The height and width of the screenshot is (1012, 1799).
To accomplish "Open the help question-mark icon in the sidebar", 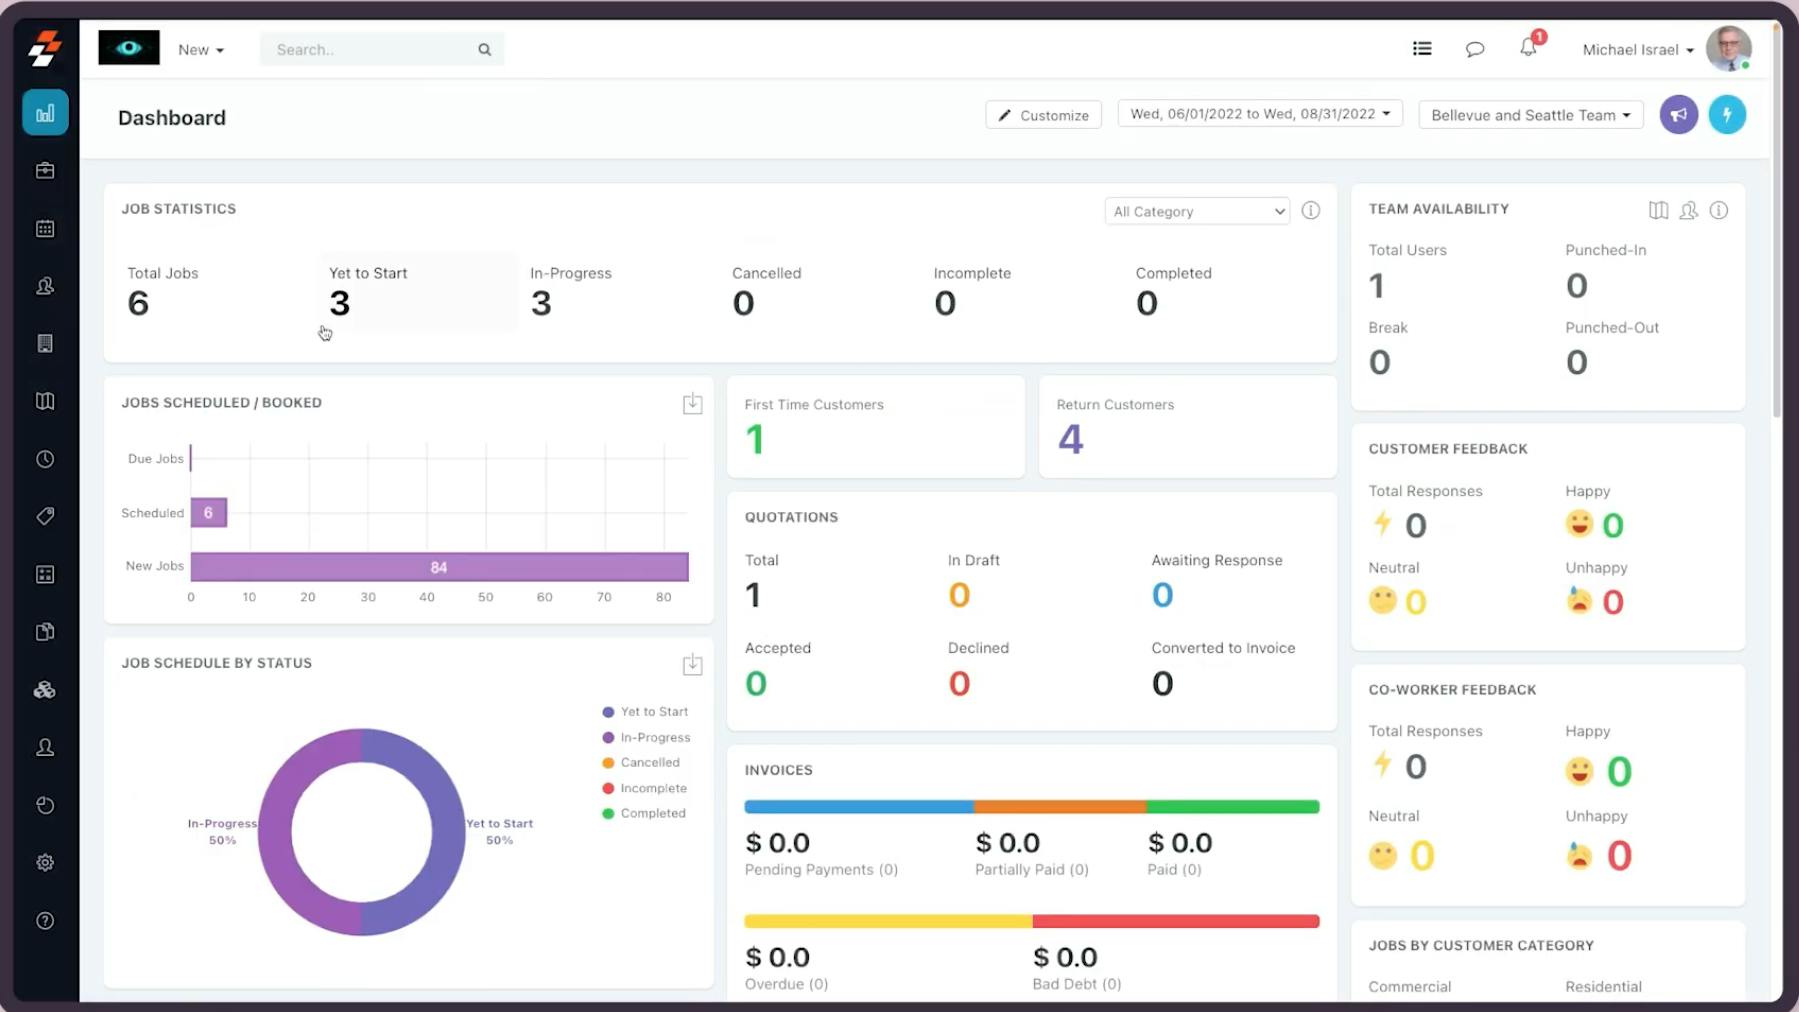I will pyautogui.click(x=45, y=921).
